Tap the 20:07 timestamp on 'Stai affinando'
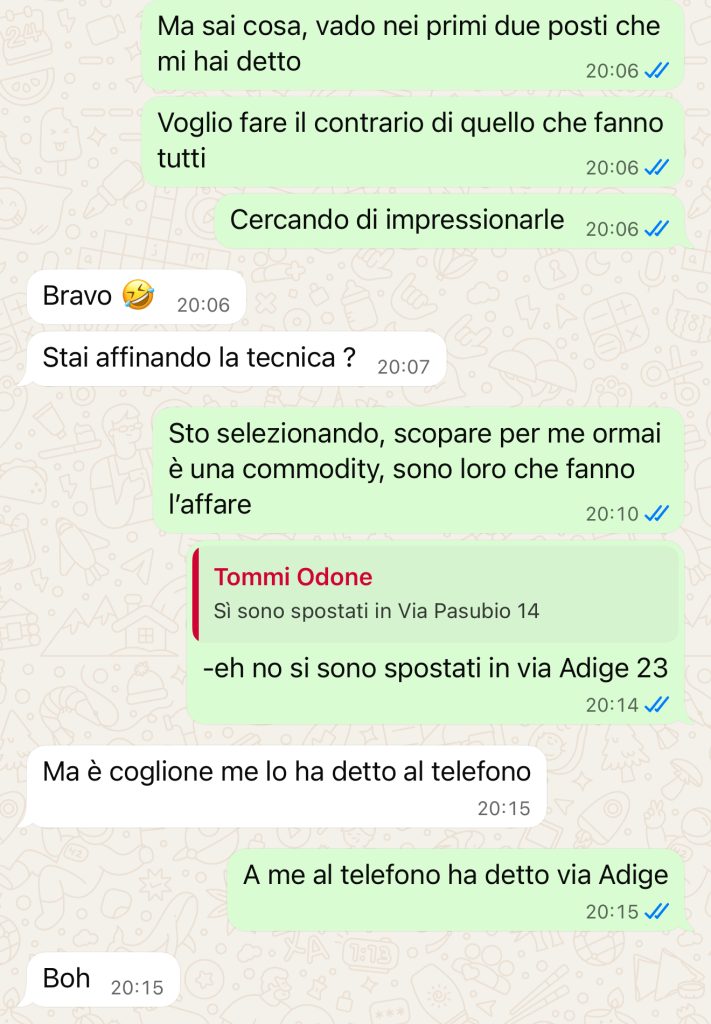 click(x=403, y=366)
